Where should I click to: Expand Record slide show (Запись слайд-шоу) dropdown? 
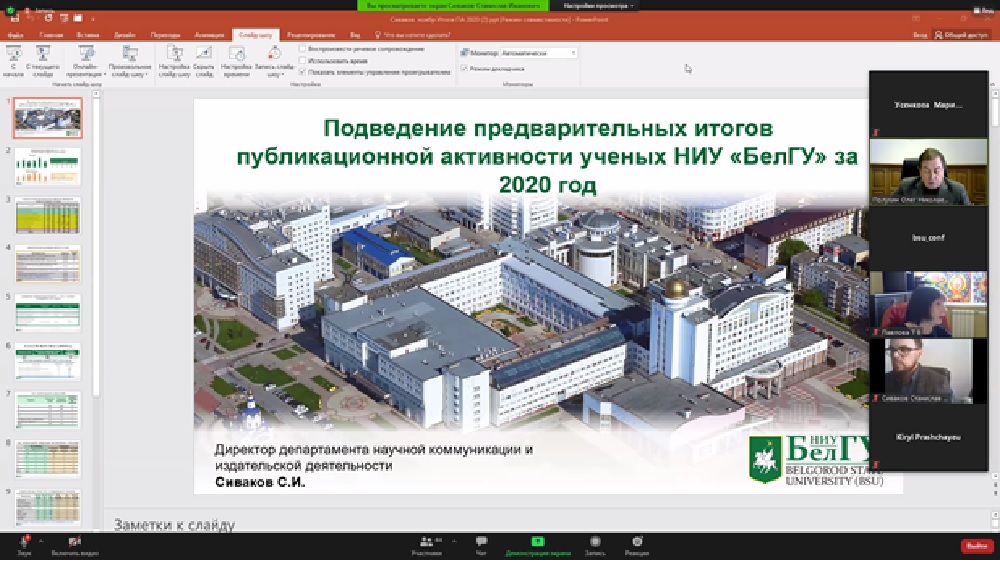tap(273, 74)
